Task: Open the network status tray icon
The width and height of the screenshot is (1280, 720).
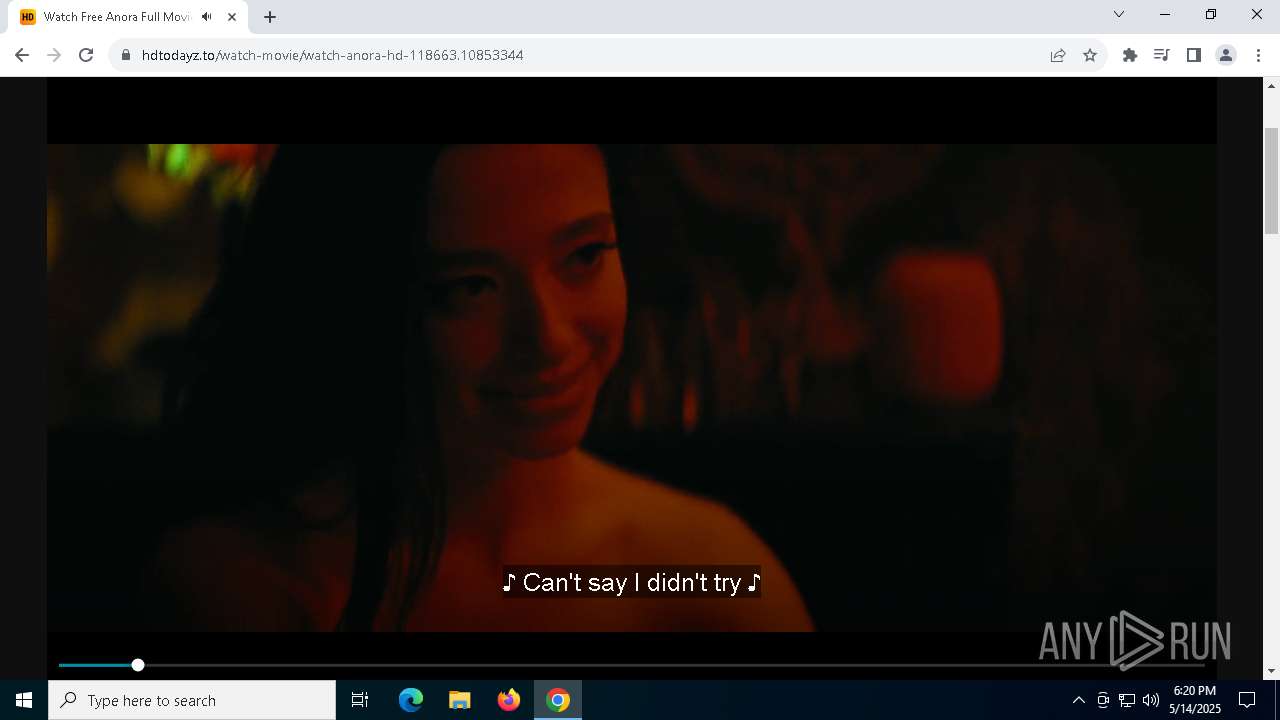Action: pyautogui.click(x=1127, y=700)
